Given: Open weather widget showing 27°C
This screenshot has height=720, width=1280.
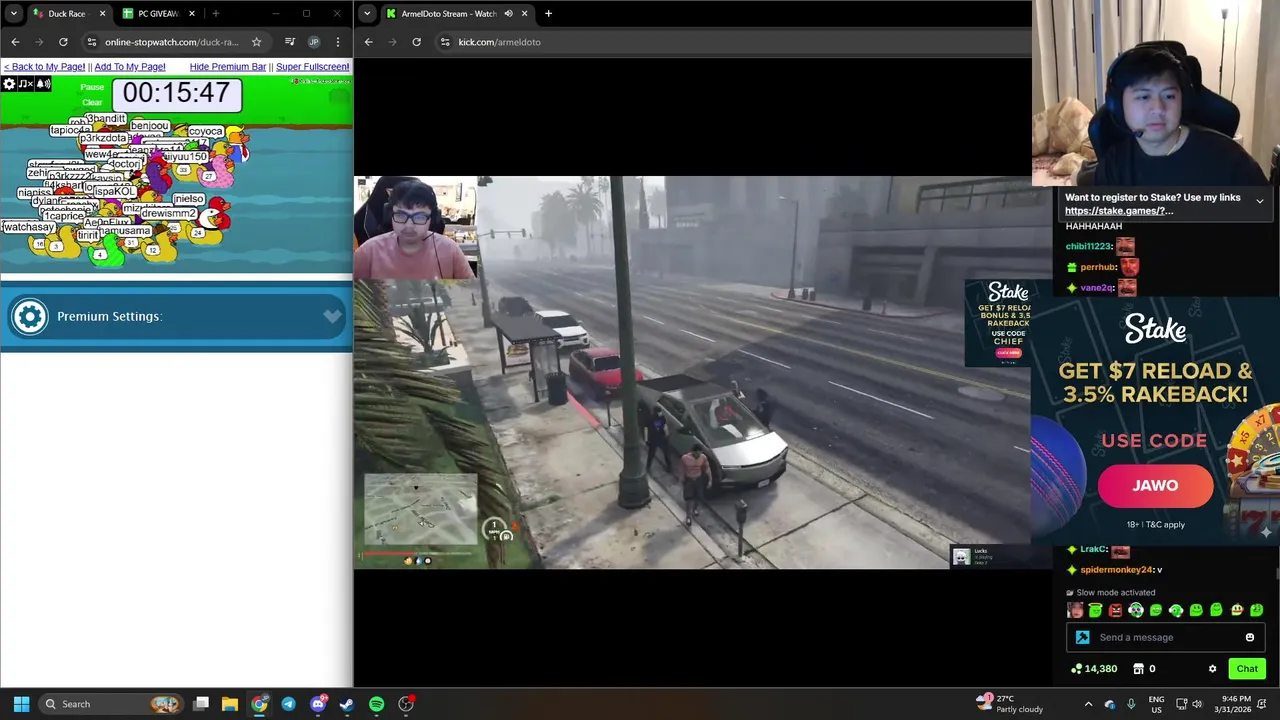Looking at the screenshot, I should [1010, 704].
